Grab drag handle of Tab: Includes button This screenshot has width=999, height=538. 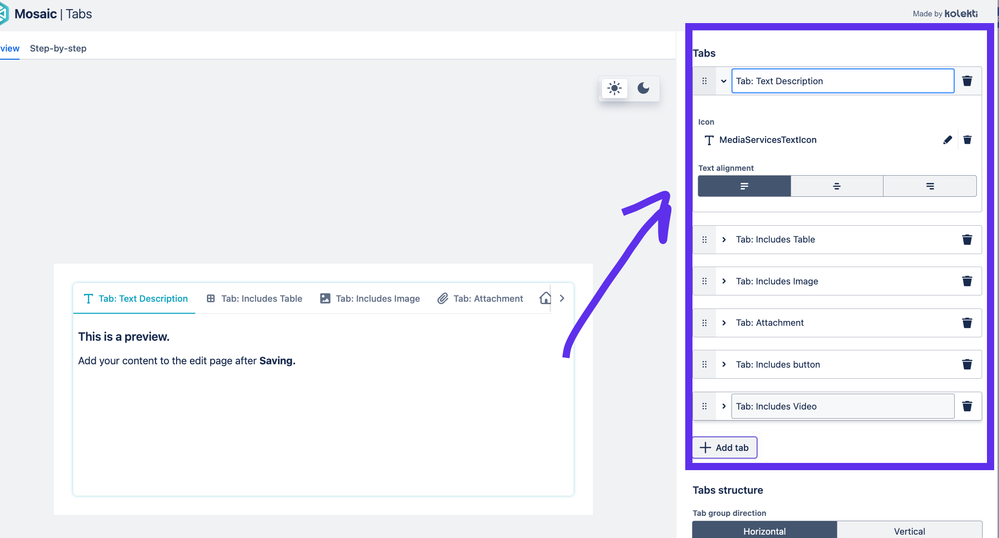coord(704,365)
